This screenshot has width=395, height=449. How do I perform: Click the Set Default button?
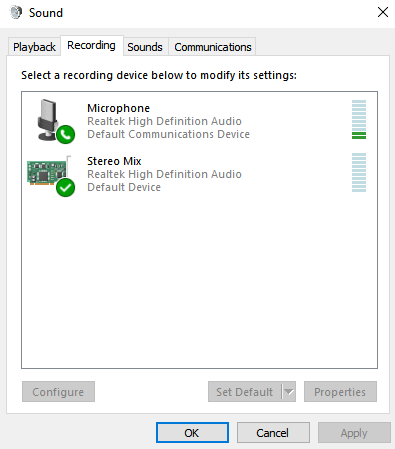click(x=245, y=392)
